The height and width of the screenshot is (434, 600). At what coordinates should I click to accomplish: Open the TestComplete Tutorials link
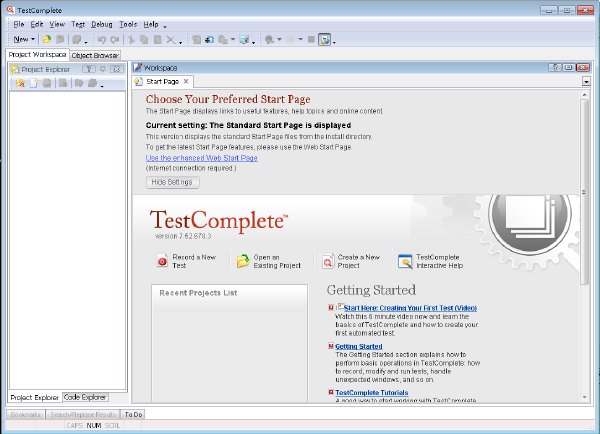tap(372, 393)
